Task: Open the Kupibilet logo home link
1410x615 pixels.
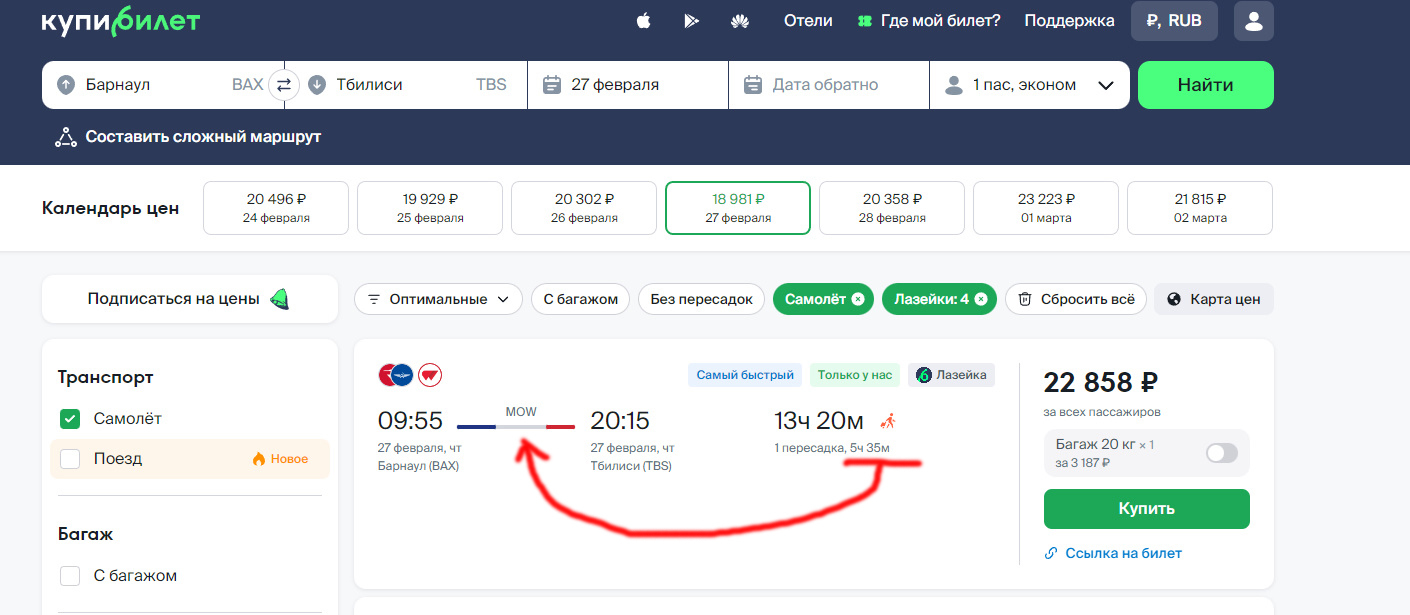Action: 120,21
